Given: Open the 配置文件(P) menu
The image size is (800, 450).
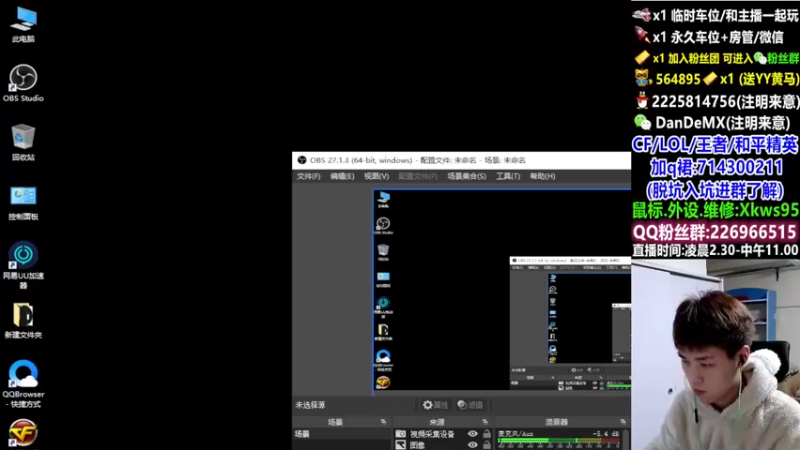Looking at the screenshot, I should [x=418, y=176].
